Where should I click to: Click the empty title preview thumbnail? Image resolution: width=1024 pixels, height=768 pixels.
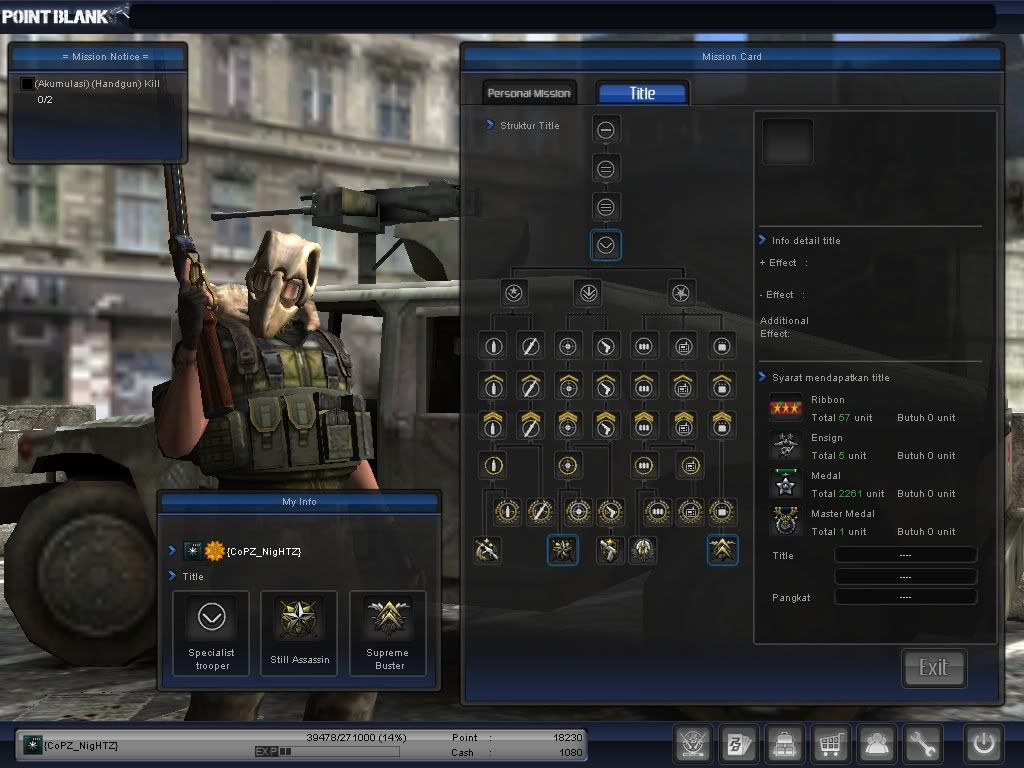tap(788, 141)
